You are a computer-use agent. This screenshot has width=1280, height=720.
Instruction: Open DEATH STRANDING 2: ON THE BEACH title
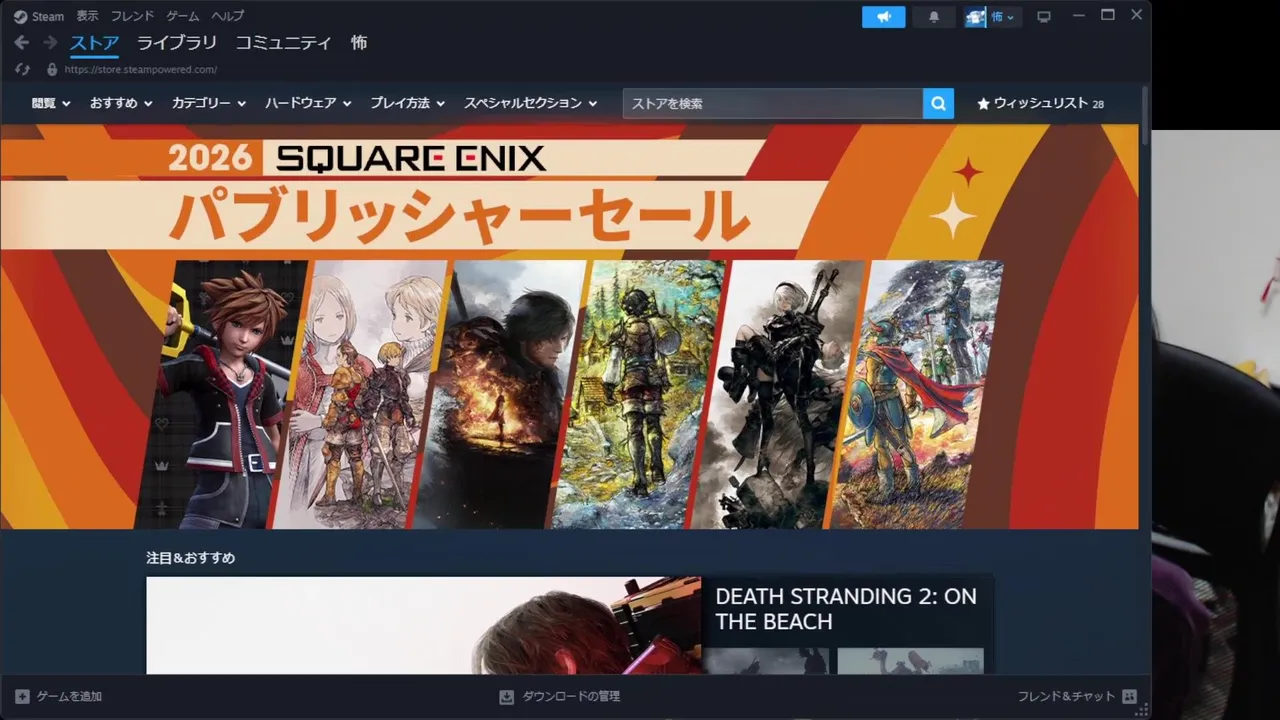coord(846,609)
